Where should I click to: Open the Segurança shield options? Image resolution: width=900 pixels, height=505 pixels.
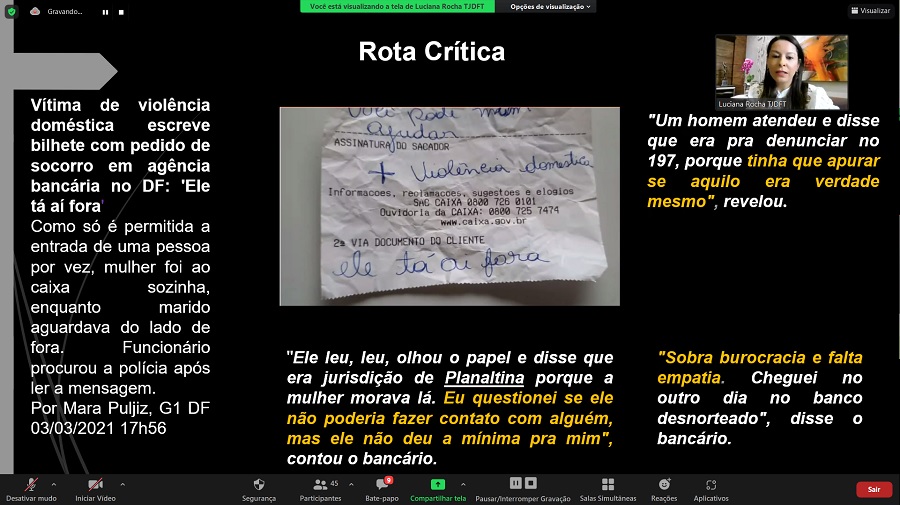click(x=259, y=484)
